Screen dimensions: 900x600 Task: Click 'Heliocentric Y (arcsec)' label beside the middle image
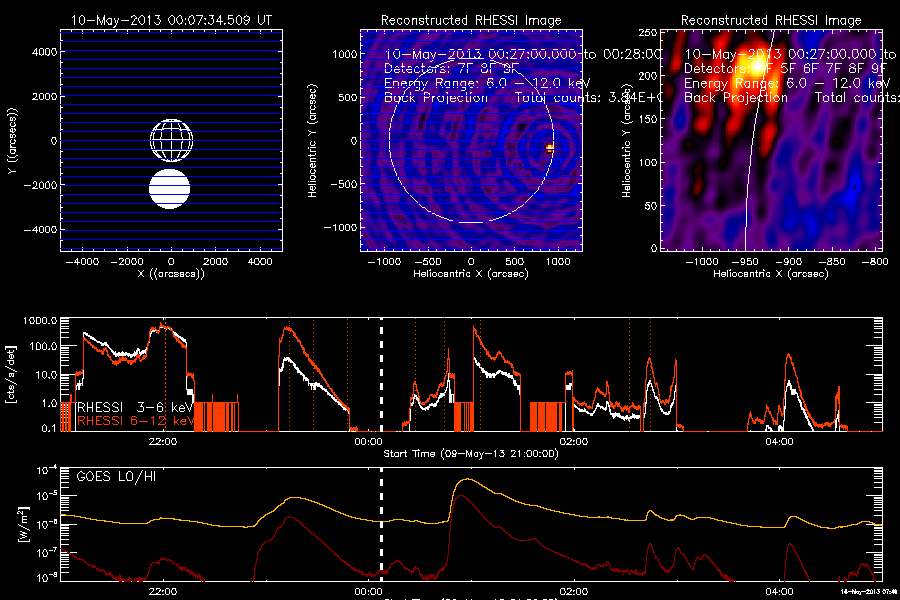pyautogui.click(x=312, y=141)
